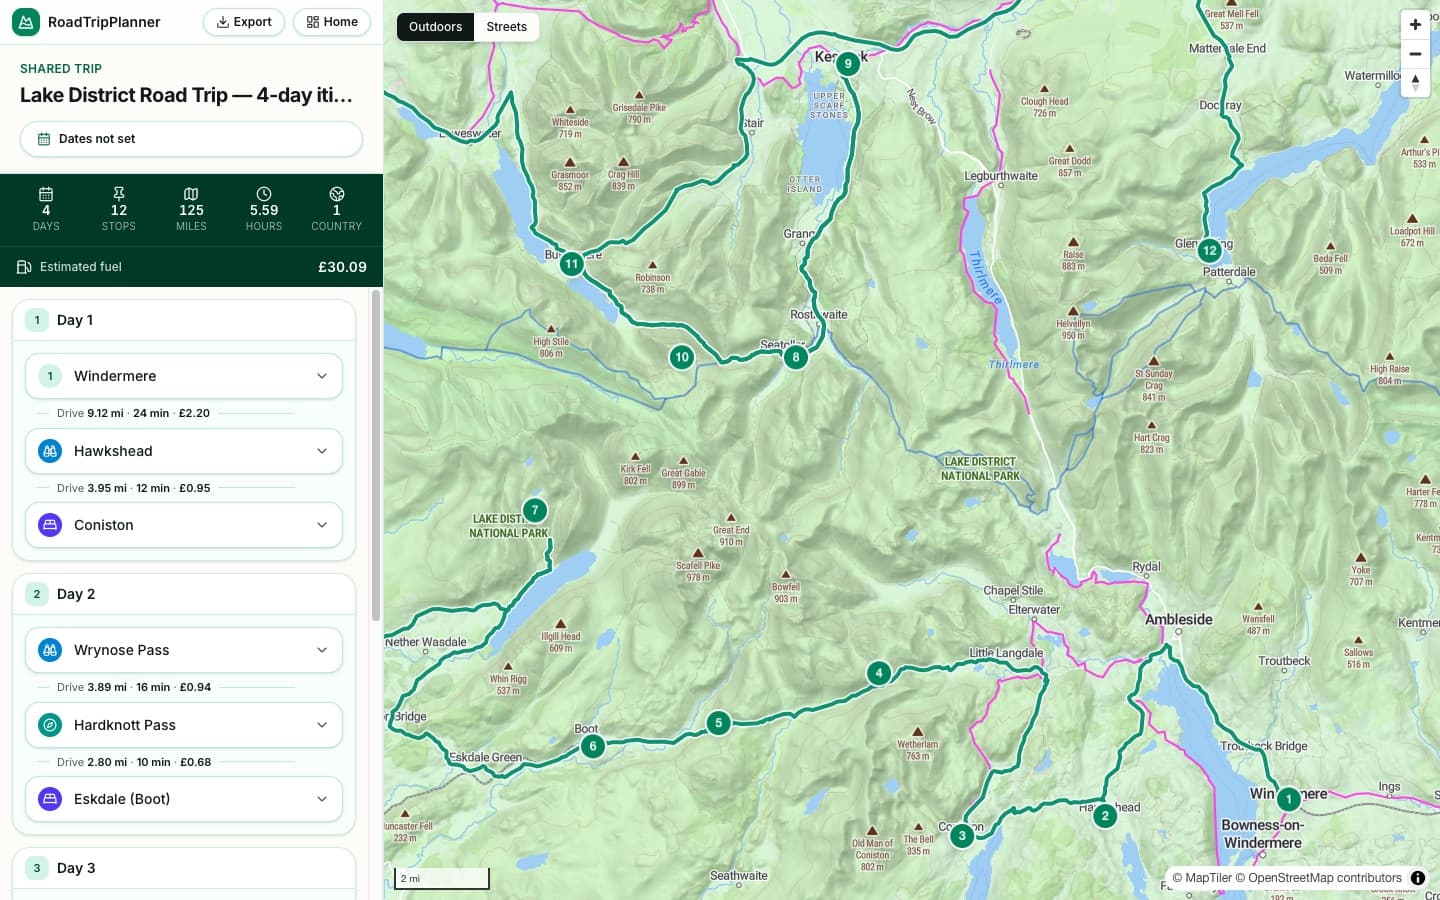The width and height of the screenshot is (1440, 900).
Task: Click map marker 8 near Rosthwaite
Action: [796, 357]
